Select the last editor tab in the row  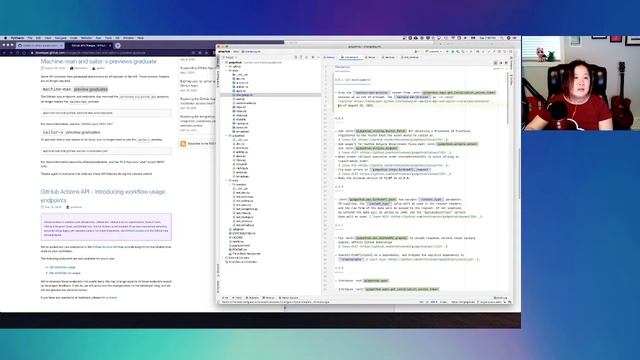click(409, 58)
